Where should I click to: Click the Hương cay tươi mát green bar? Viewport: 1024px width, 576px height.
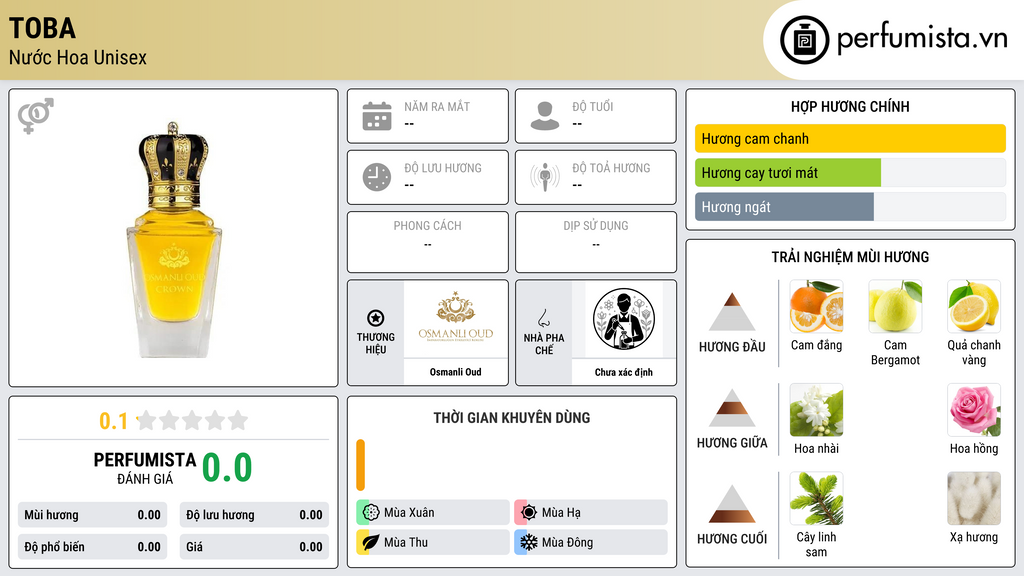pyautogui.click(x=788, y=173)
